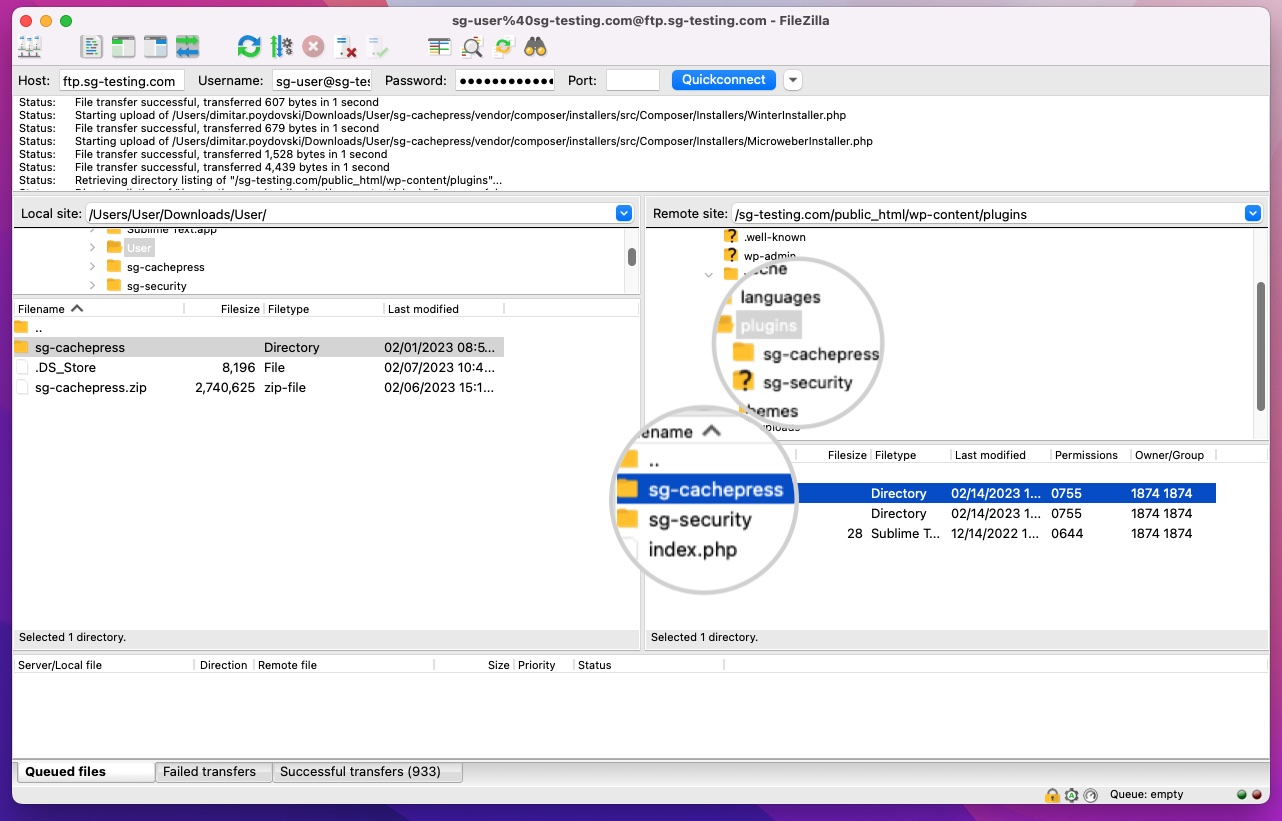This screenshot has width=1282, height=821.
Task: Toggle processing of the transfer queue
Action: pos(281,46)
